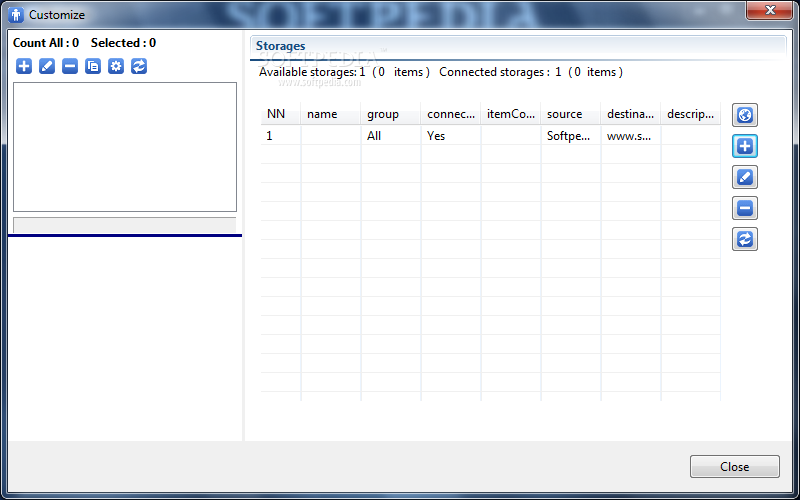Remove the storage with the minus button on the right

tap(745, 208)
